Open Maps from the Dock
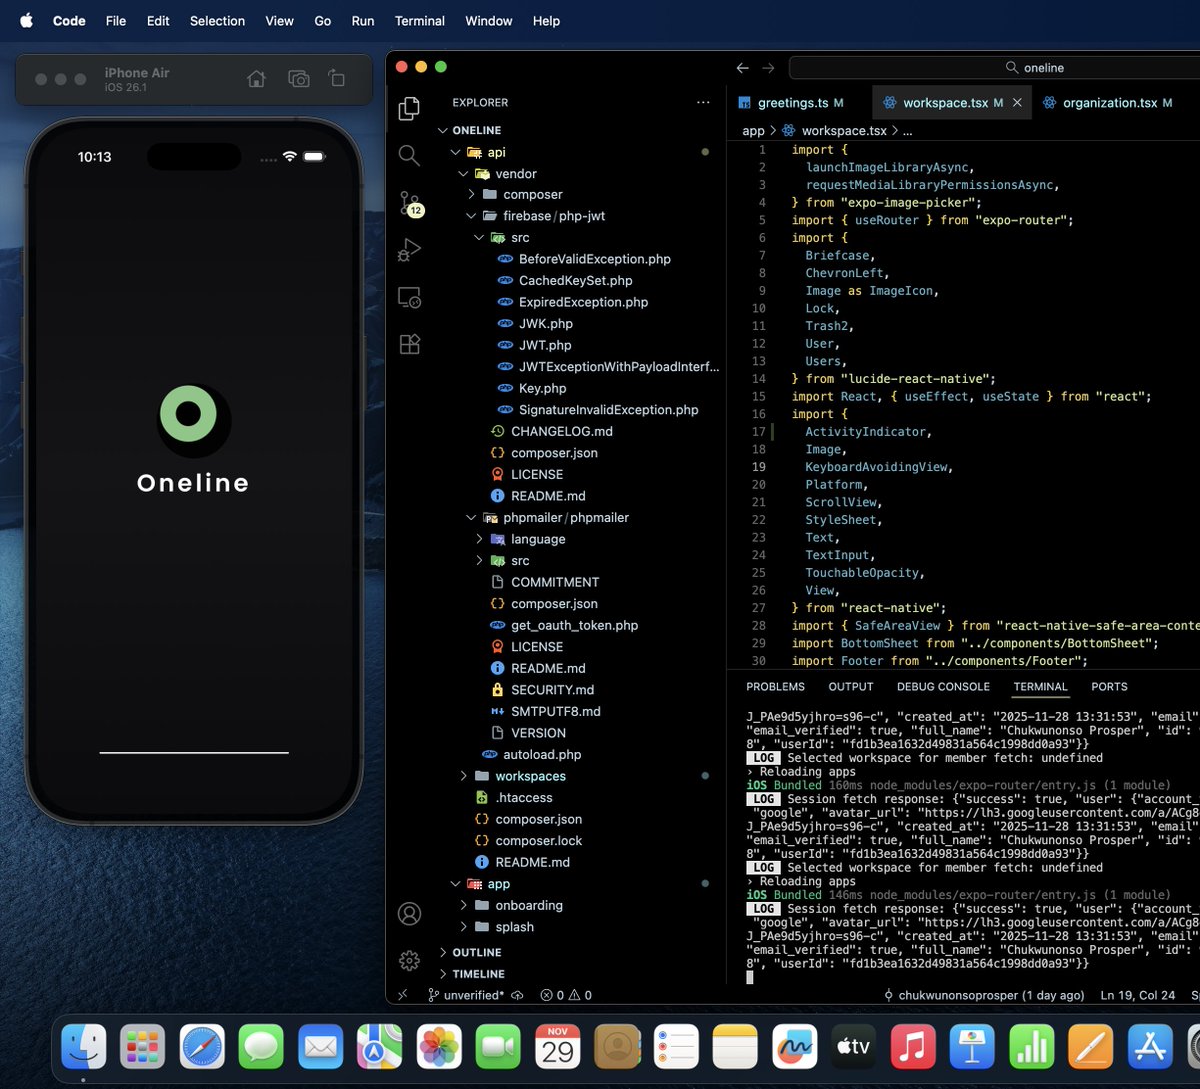This screenshot has height=1089, width=1200. [380, 1047]
